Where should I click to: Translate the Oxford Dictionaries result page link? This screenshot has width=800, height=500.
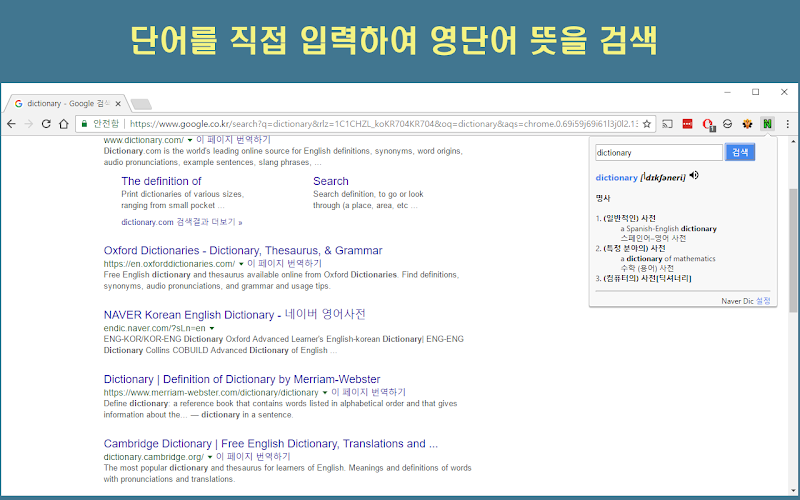tap(284, 263)
